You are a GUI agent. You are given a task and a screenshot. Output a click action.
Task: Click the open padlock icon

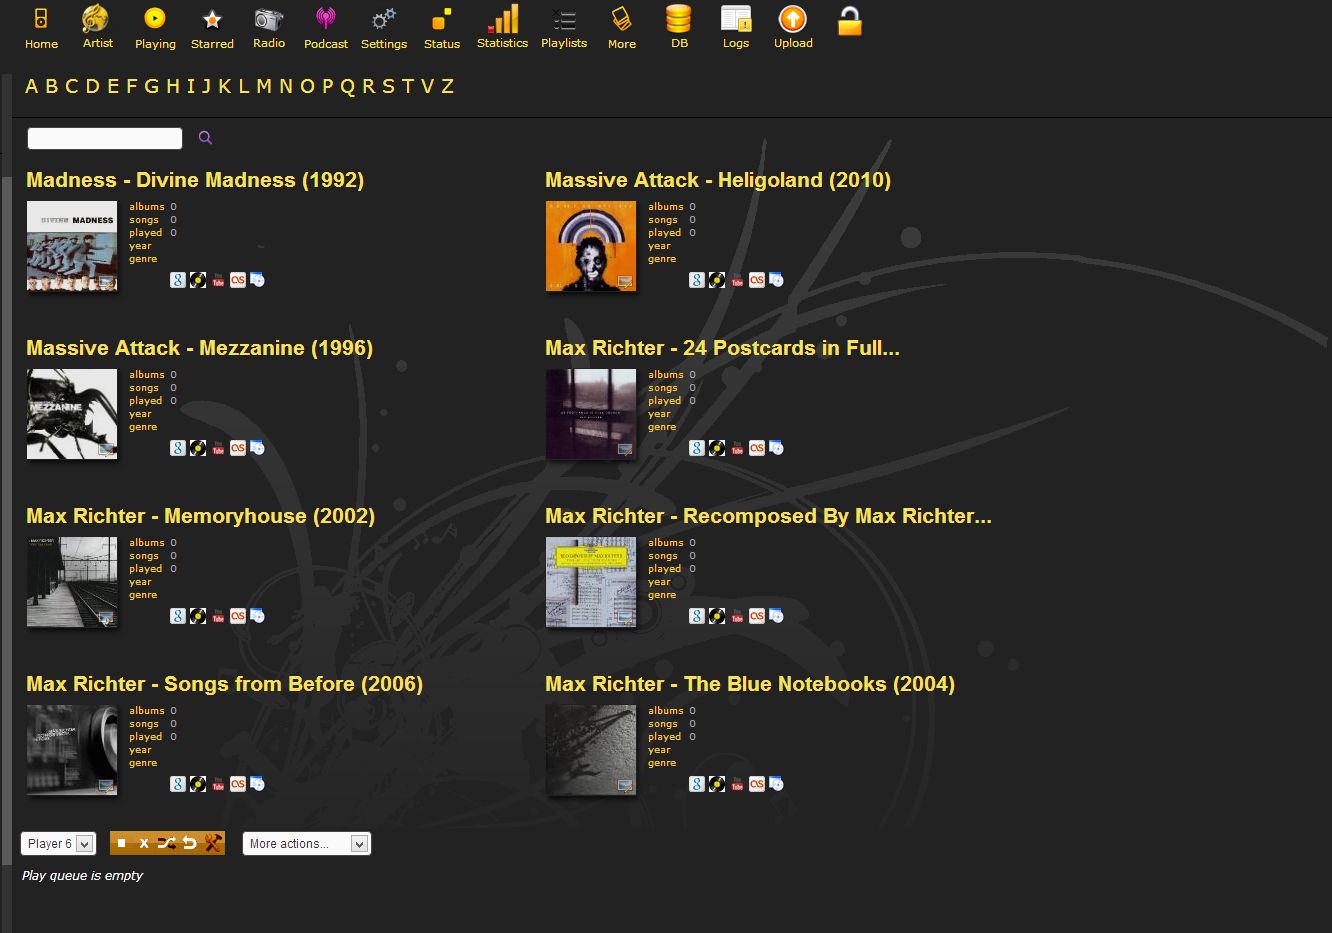(x=850, y=21)
